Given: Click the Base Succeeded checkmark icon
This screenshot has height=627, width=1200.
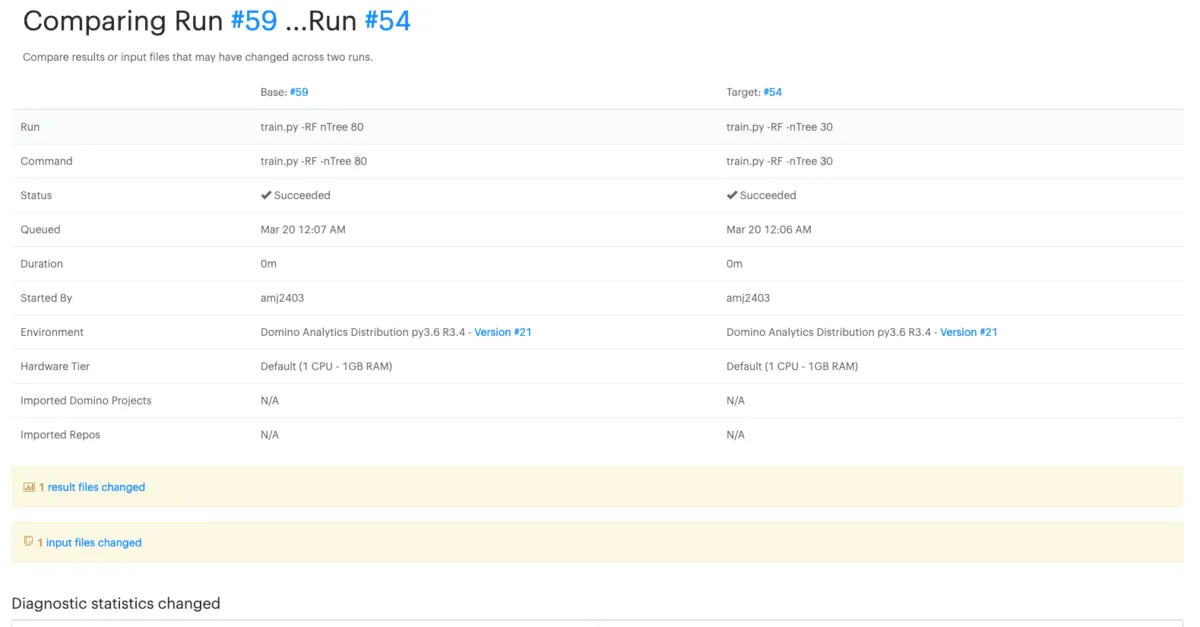Looking at the screenshot, I should (266, 195).
